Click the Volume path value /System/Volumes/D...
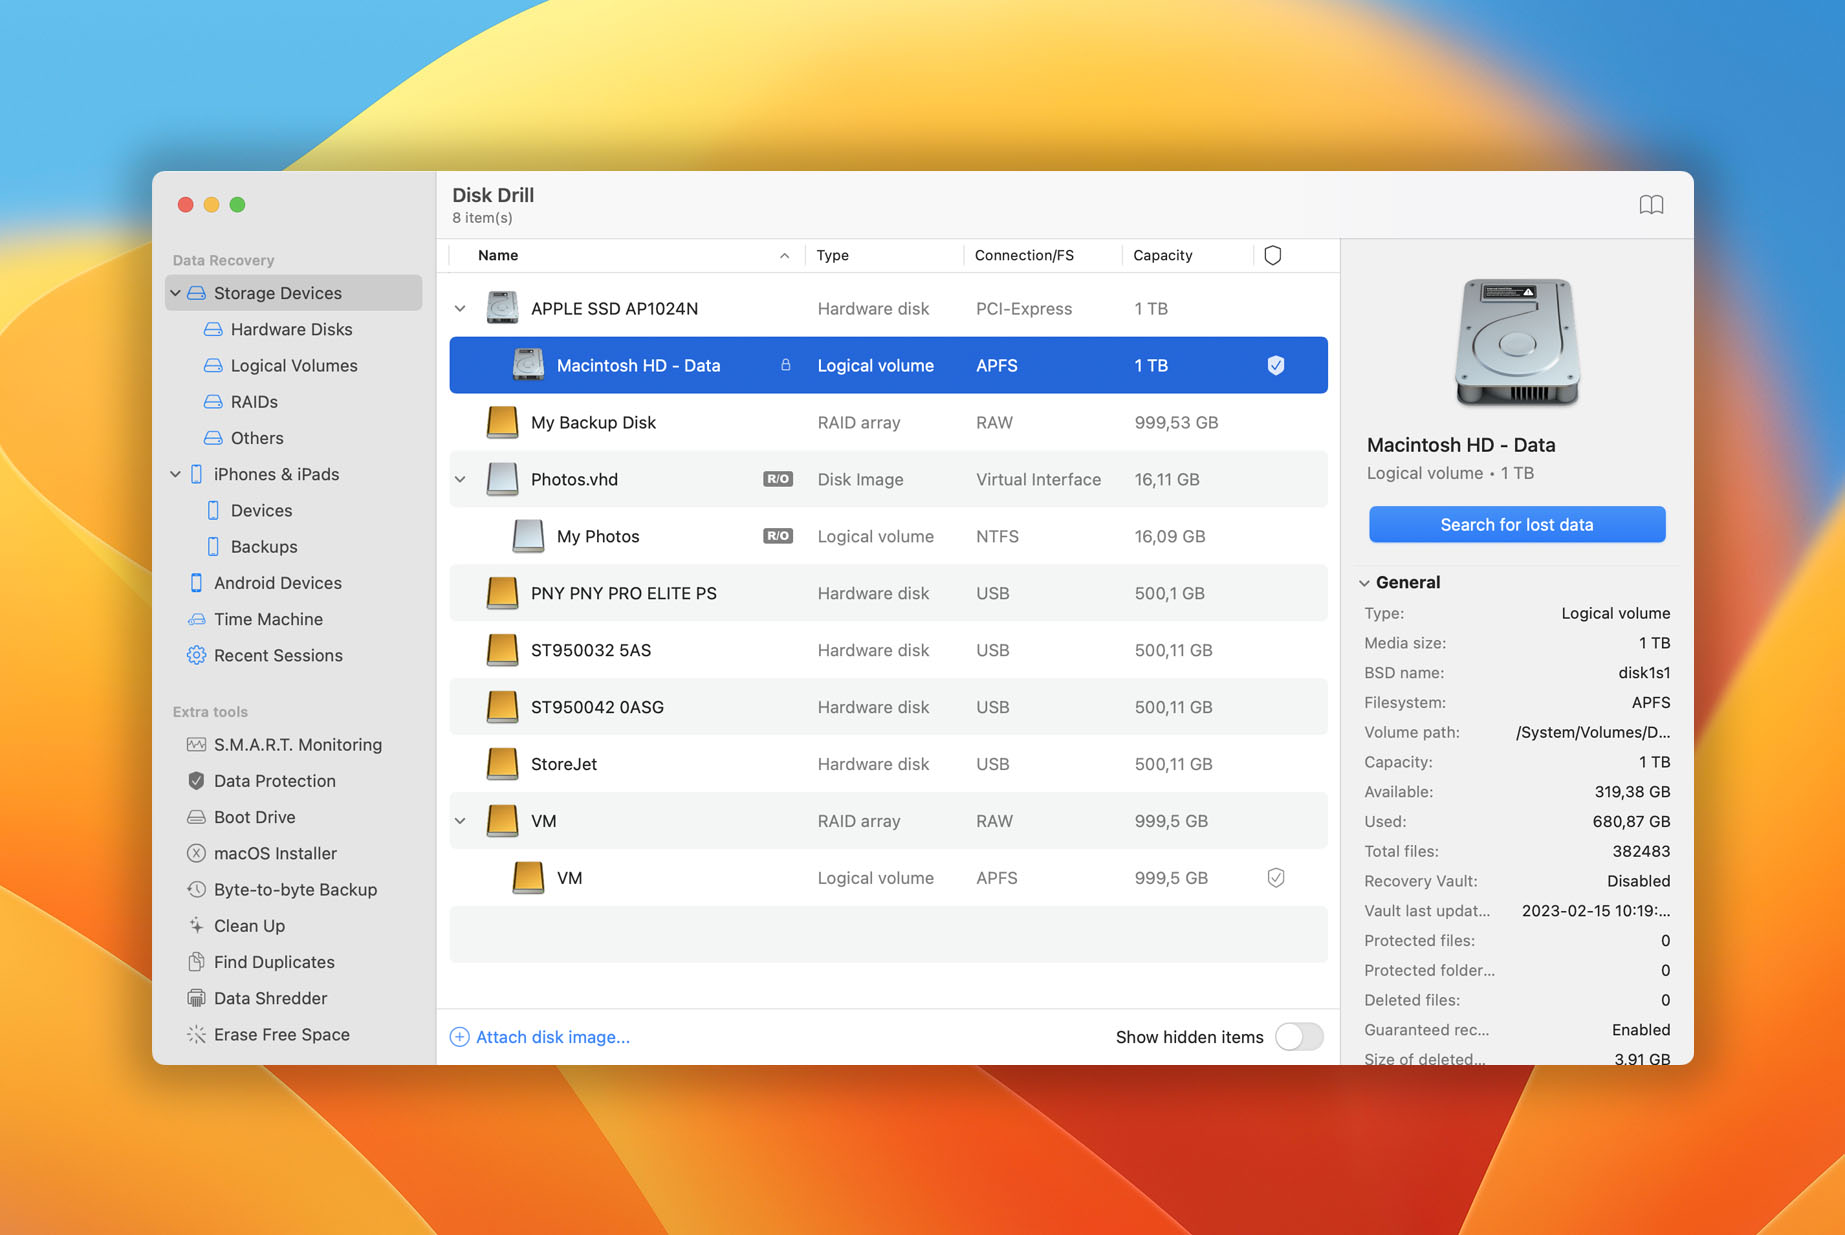Screen dimensions: 1845x1235 coord(1593,732)
